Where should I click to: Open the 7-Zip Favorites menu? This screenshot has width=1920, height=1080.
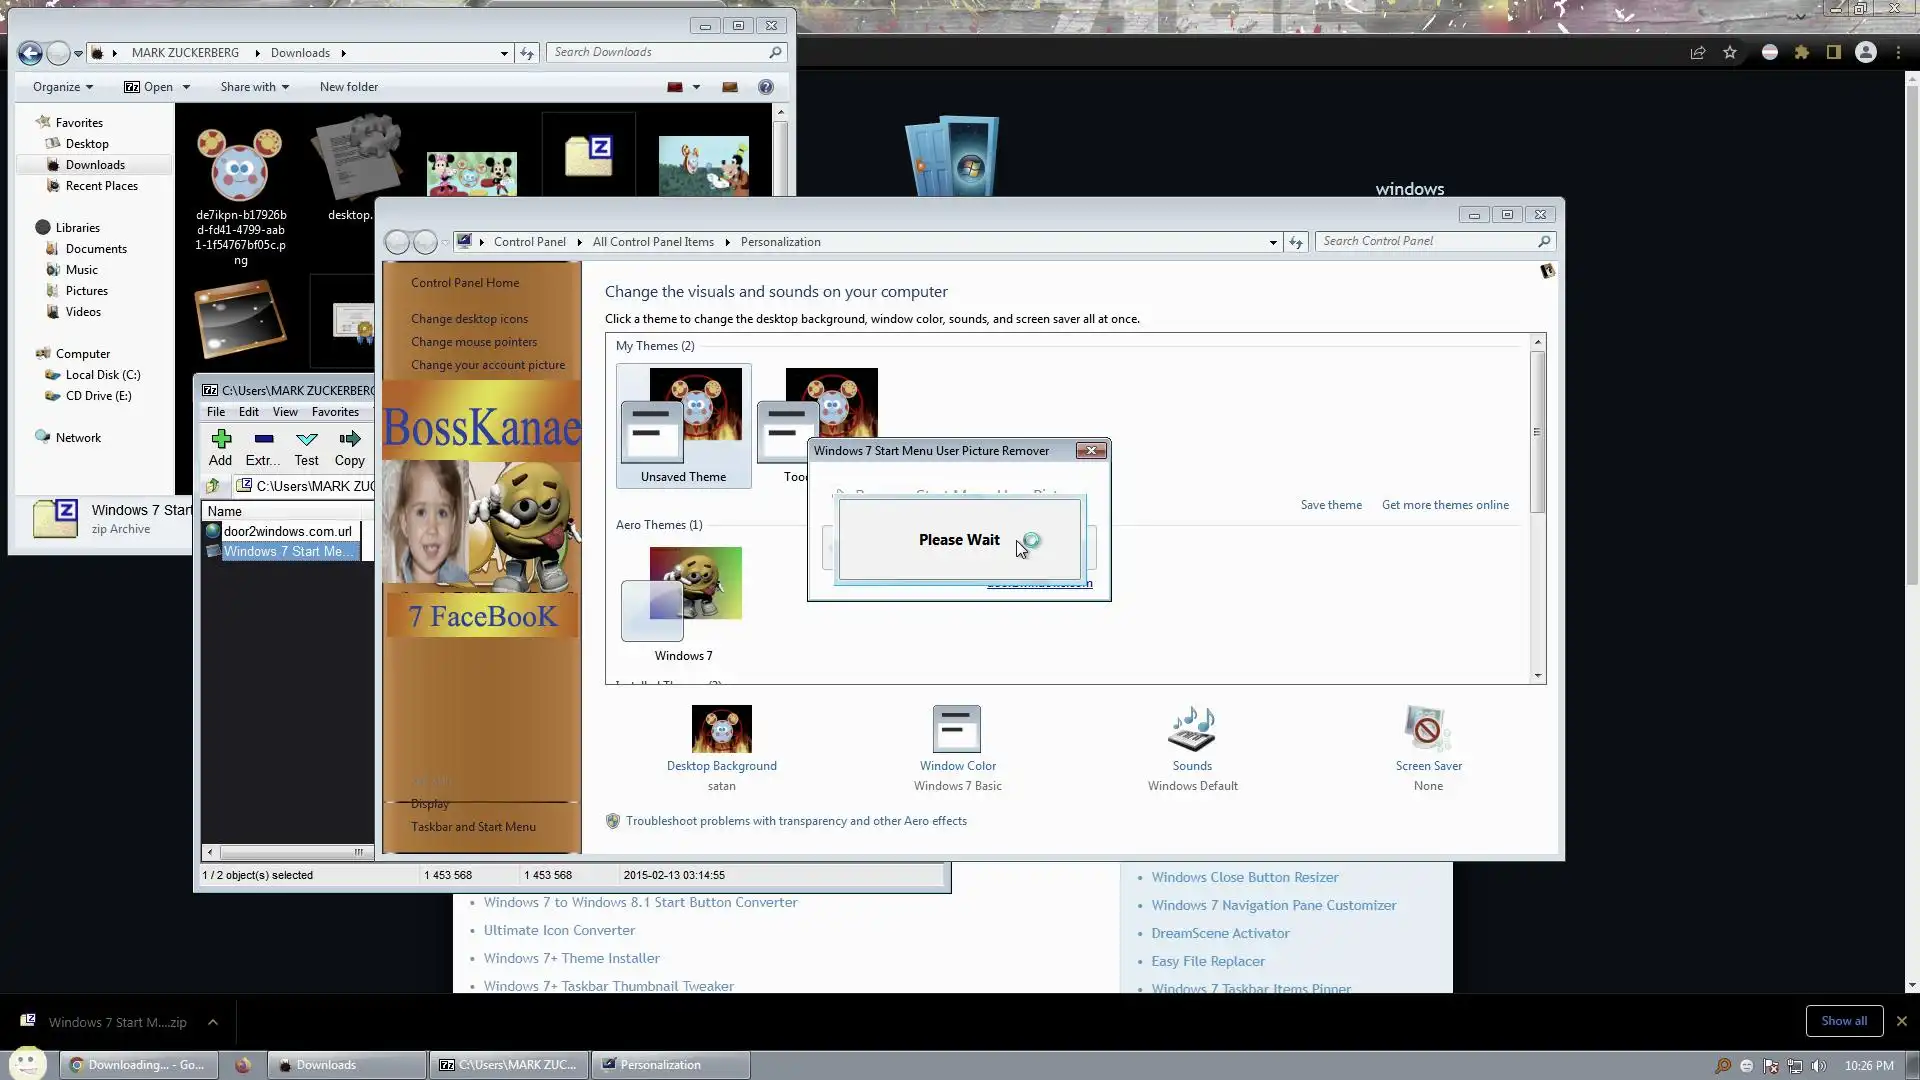tap(334, 412)
